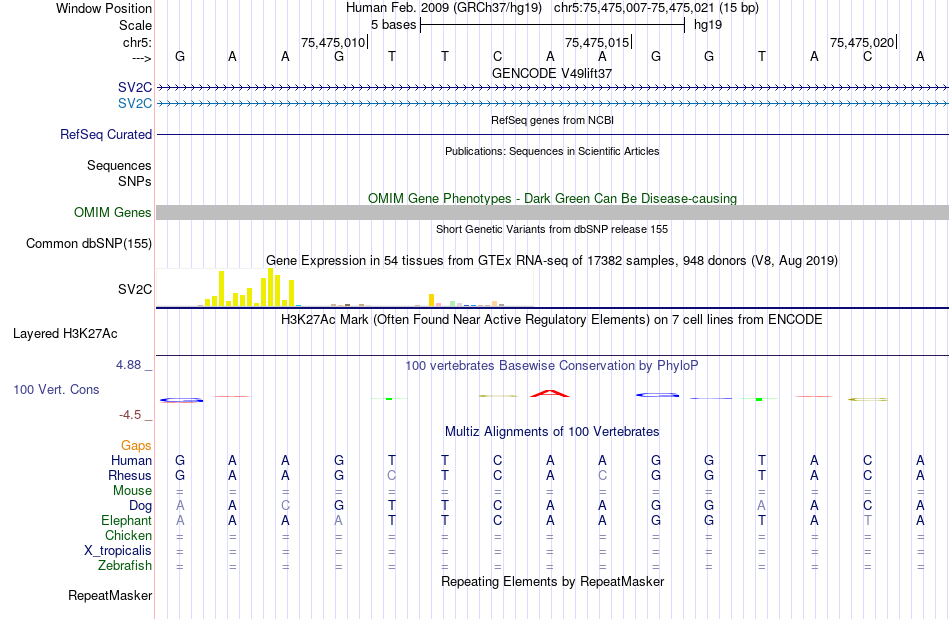Click the -4.5 PhyloP lower limit value
Viewport: 950px width, 619px height.
pyautogui.click(x=130, y=415)
